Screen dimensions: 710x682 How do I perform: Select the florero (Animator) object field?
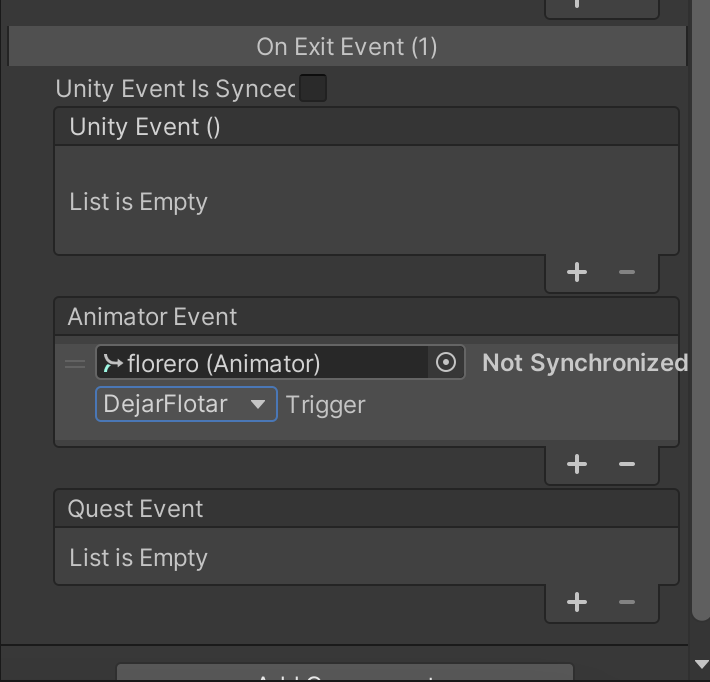coord(262,362)
